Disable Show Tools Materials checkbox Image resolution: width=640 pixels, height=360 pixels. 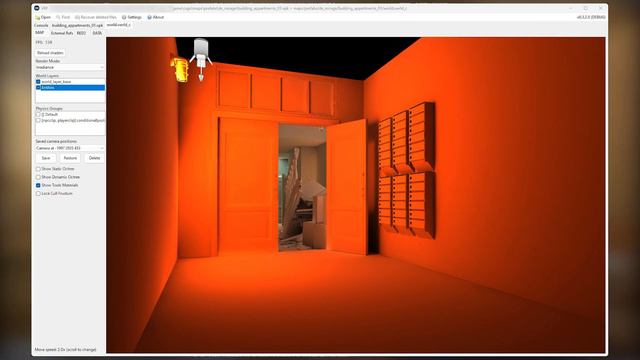pyautogui.click(x=38, y=185)
